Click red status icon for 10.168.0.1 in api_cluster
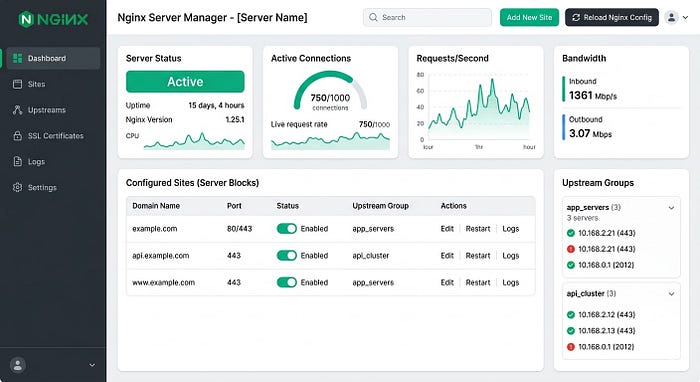Image resolution: width=700 pixels, height=382 pixels. coord(571,347)
